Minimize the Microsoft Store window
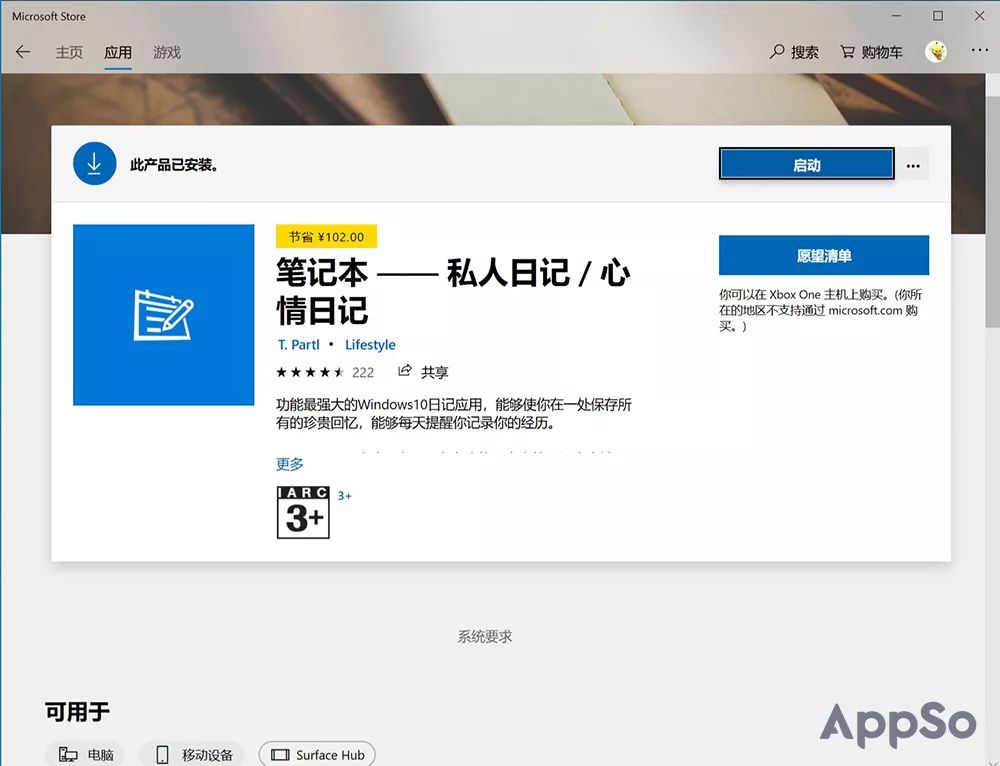The image size is (1000, 766). tap(896, 16)
